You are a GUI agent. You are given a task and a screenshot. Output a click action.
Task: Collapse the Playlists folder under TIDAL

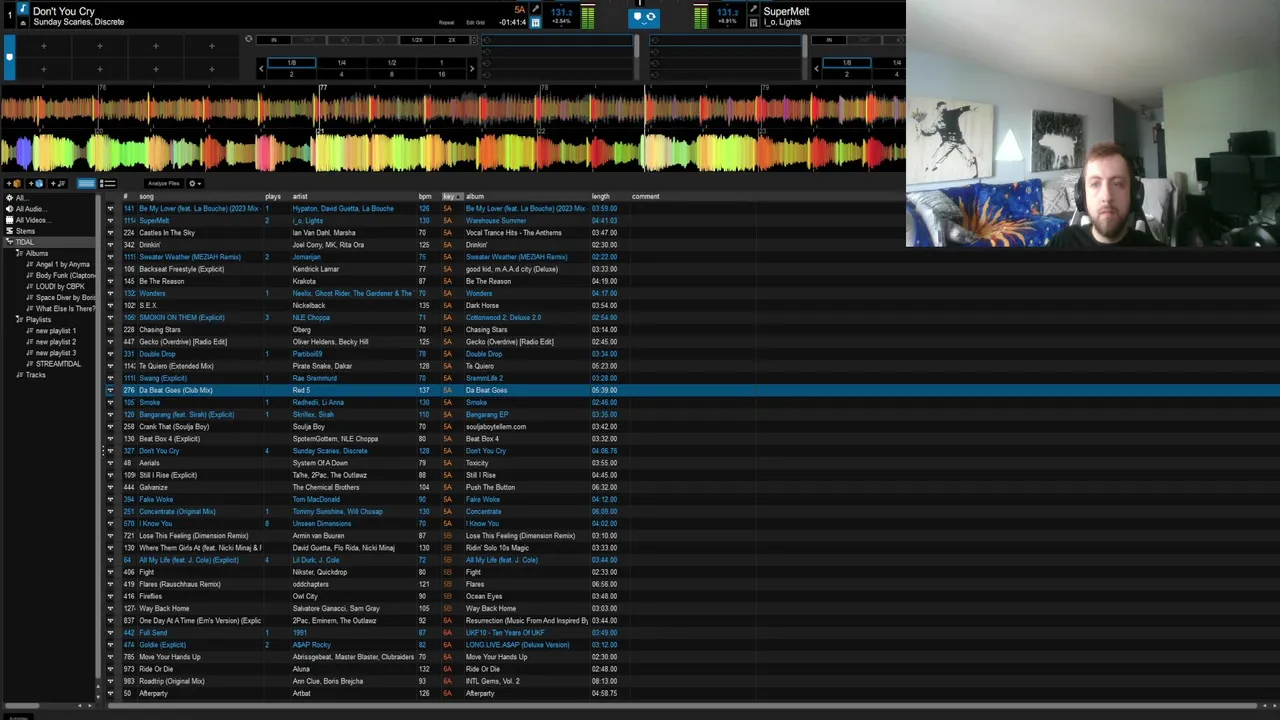click(19, 319)
